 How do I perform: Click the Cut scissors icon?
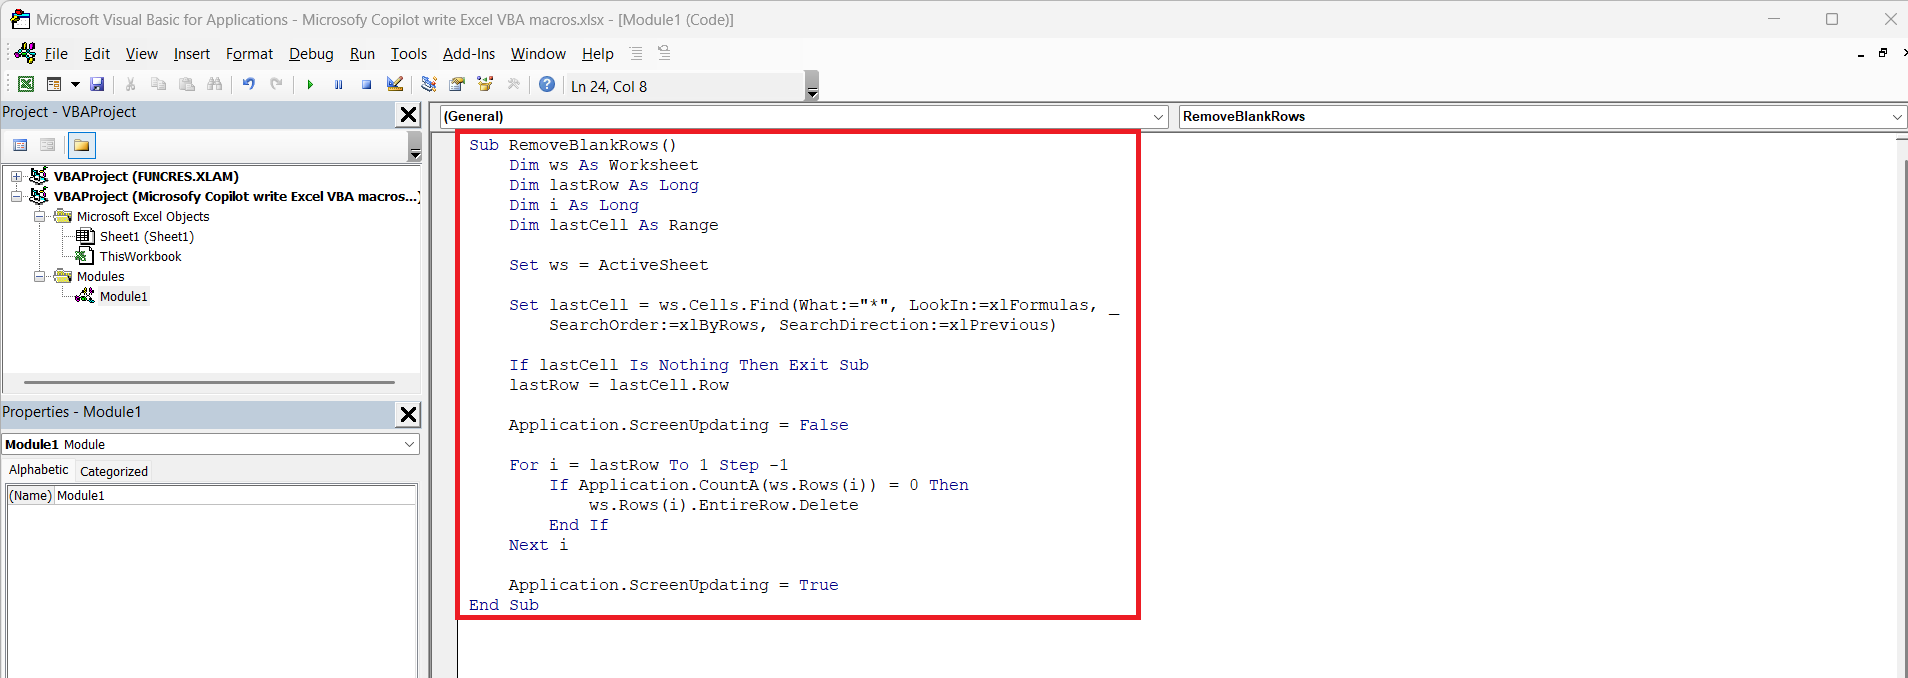point(130,85)
